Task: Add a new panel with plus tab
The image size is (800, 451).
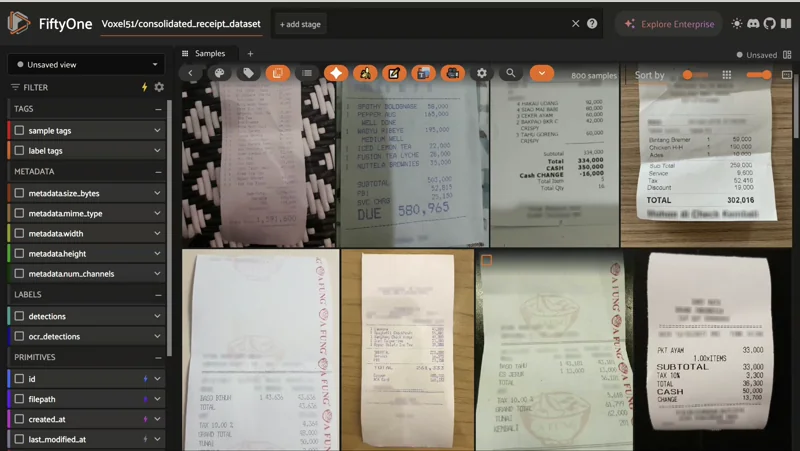Action: pyautogui.click(x=250, y=53)
